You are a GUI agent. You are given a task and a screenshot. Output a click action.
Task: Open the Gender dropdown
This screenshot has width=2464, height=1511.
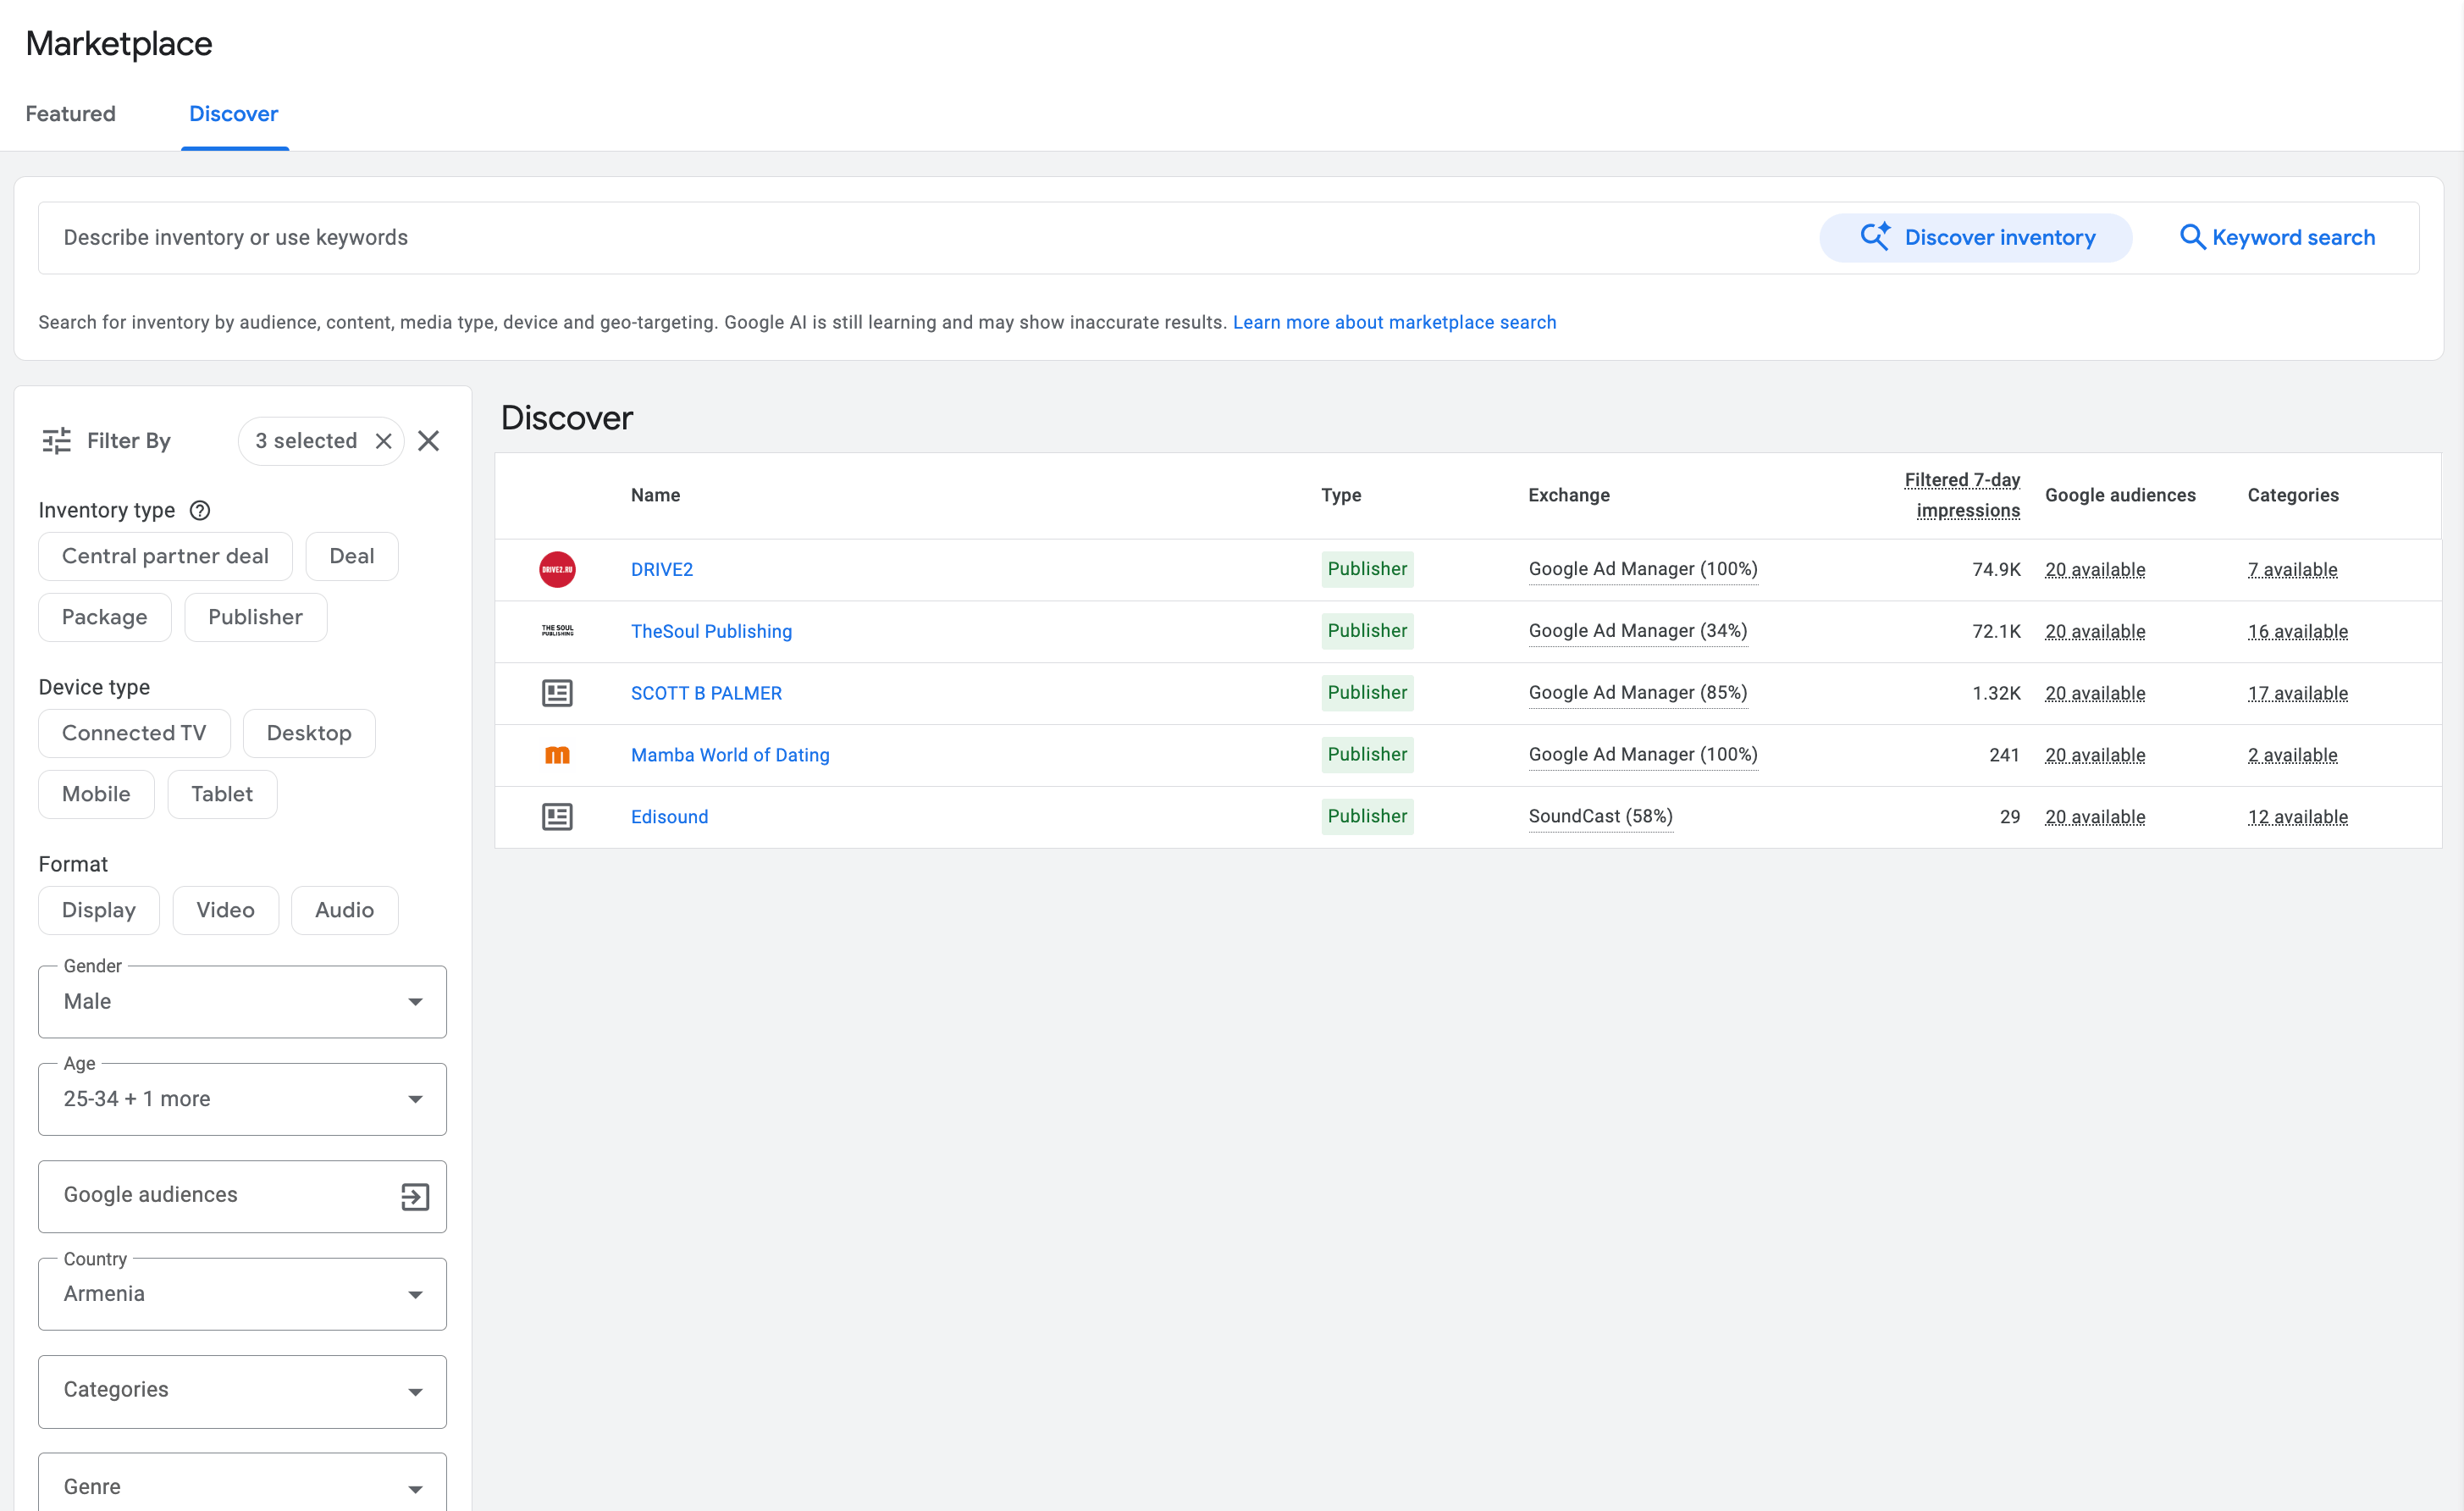[x=242, y=1001]
